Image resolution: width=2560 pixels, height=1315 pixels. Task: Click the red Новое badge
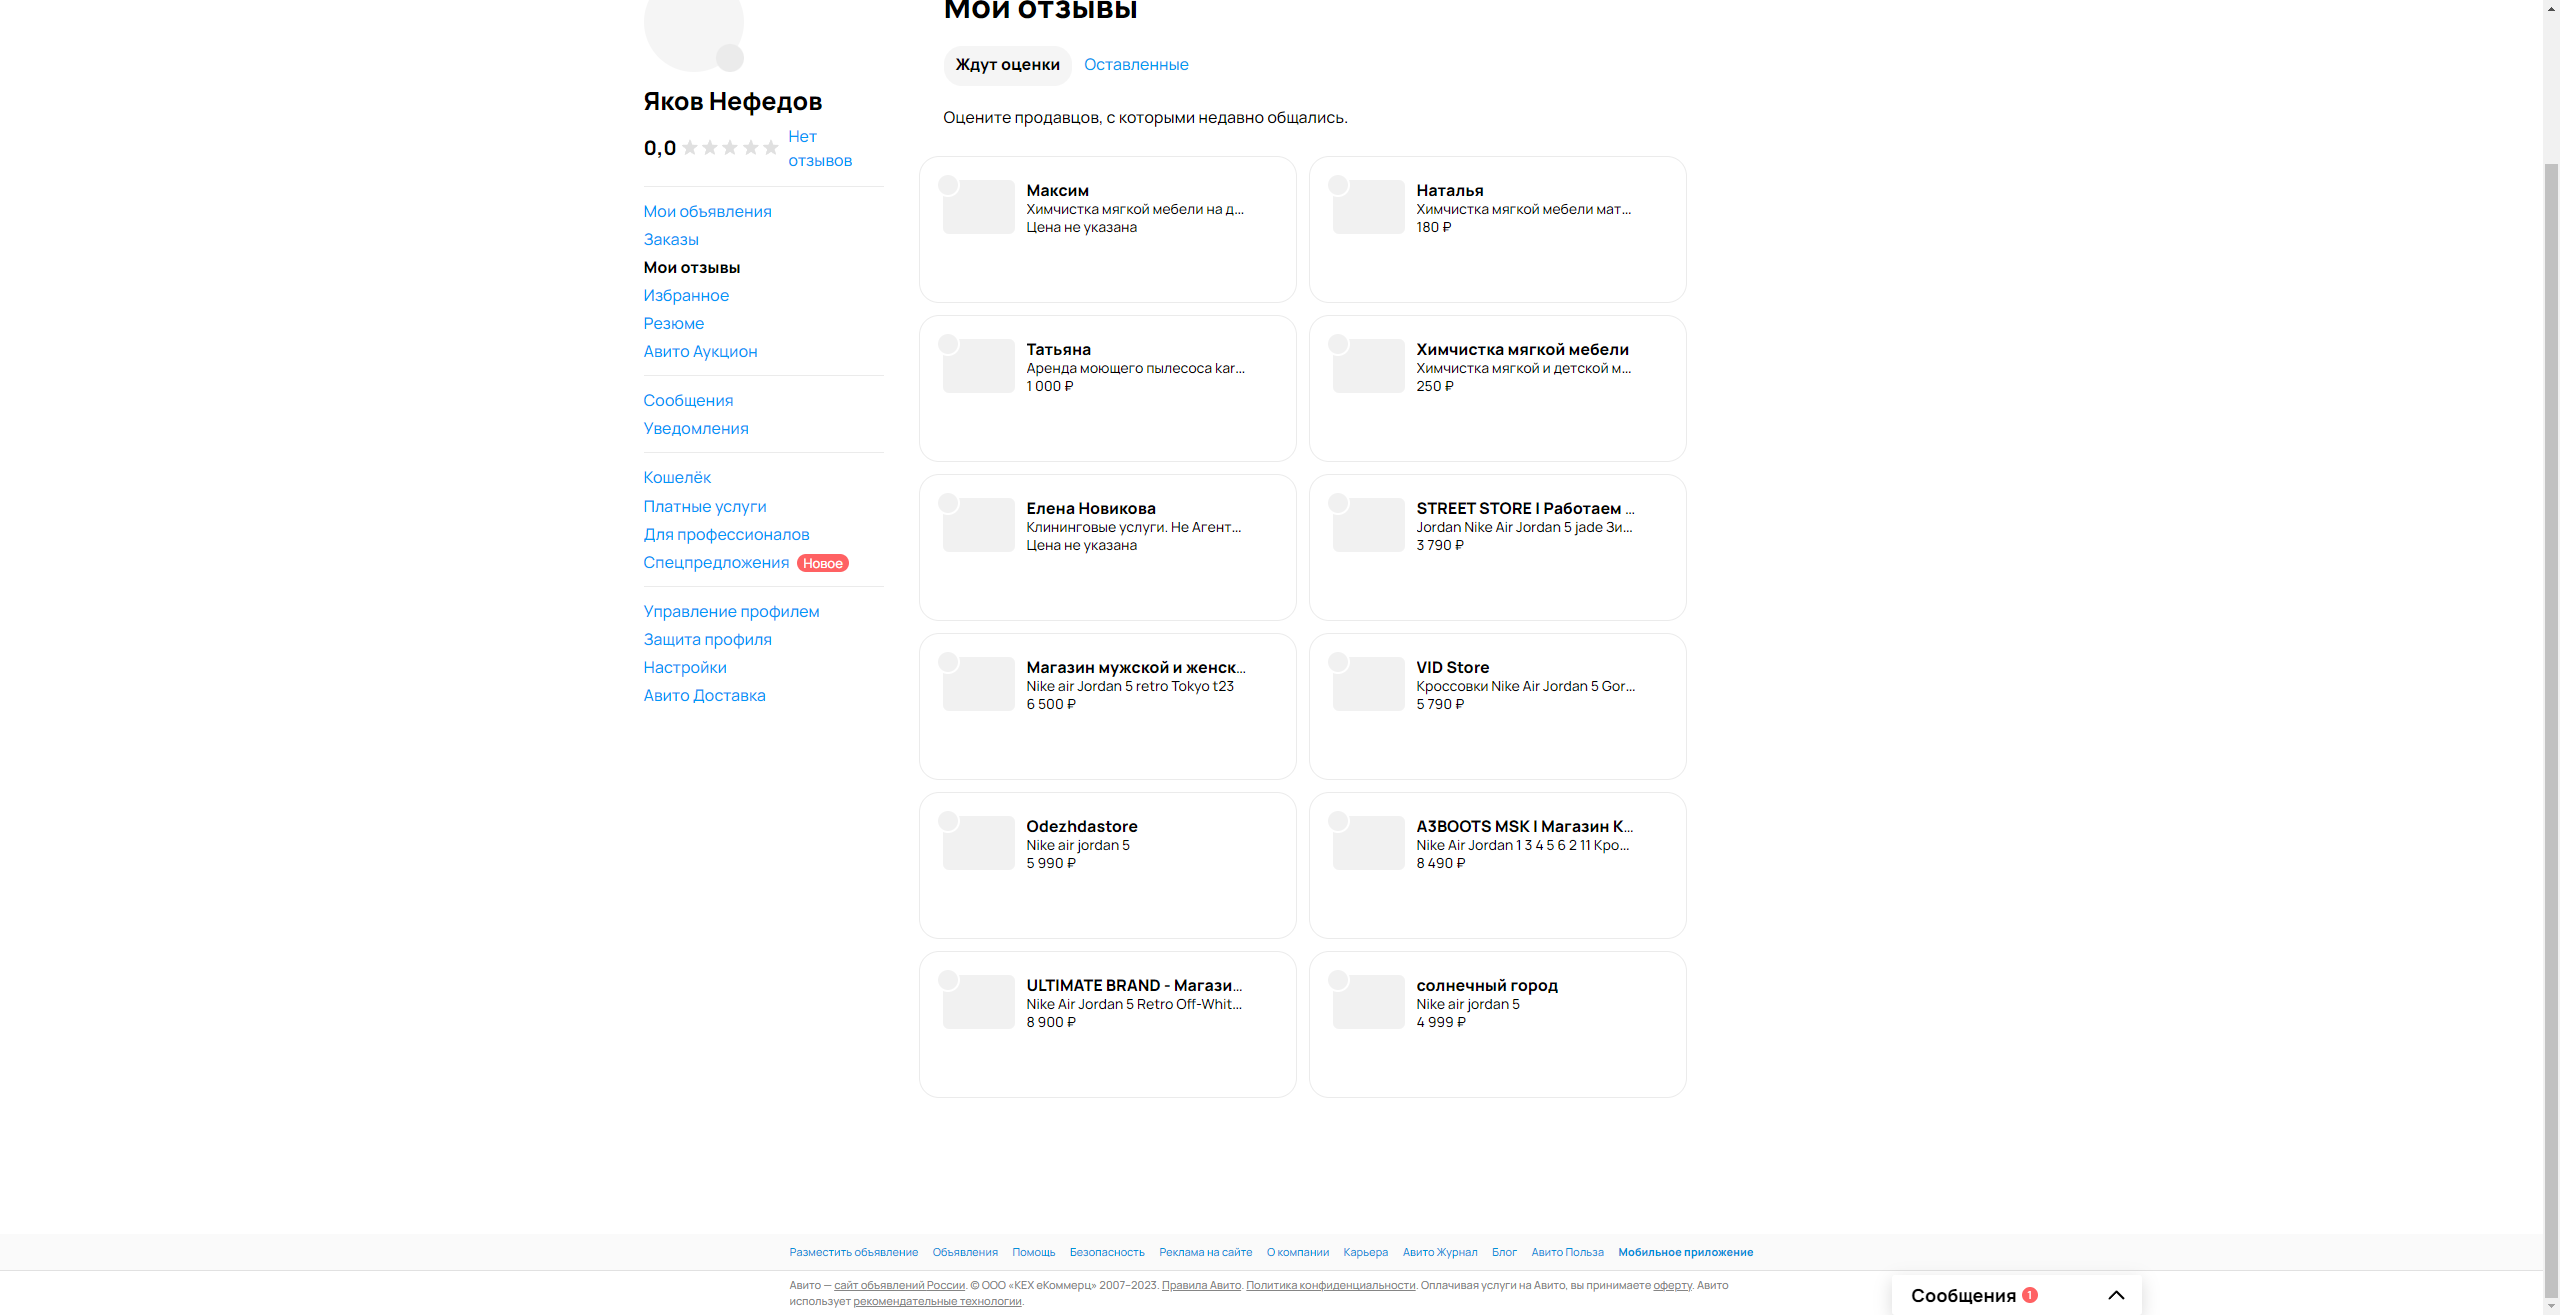(822, 563)
